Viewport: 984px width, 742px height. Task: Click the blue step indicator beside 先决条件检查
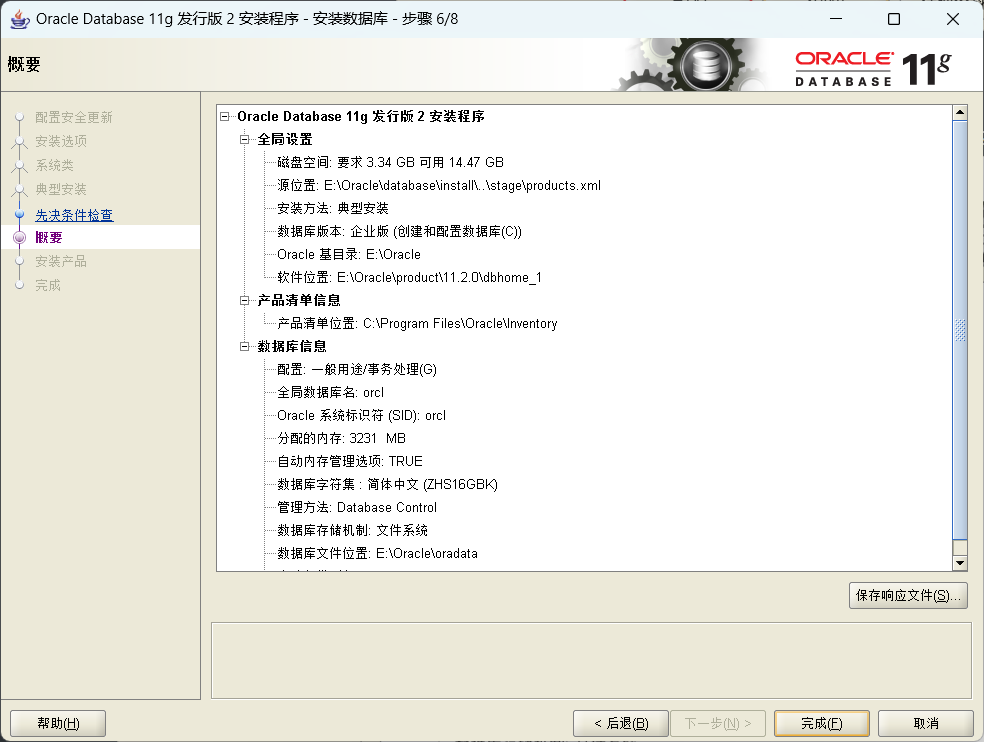pos(21,214)
